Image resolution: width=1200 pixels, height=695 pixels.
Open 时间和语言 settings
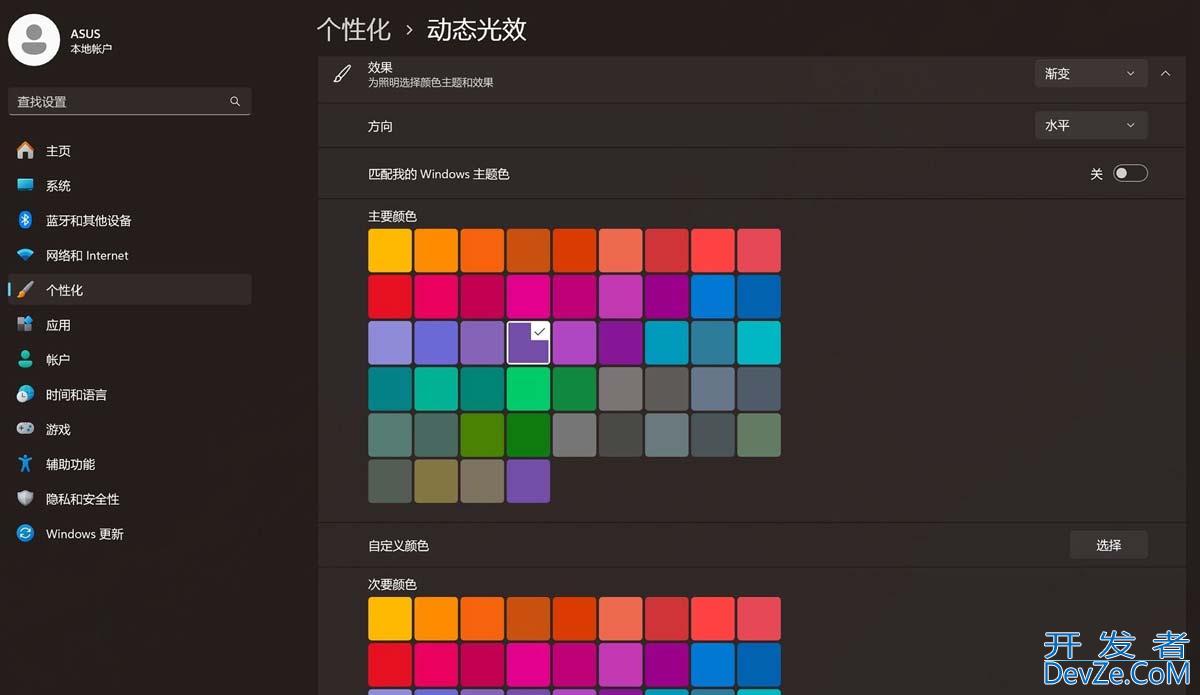(x=129, y=394)
